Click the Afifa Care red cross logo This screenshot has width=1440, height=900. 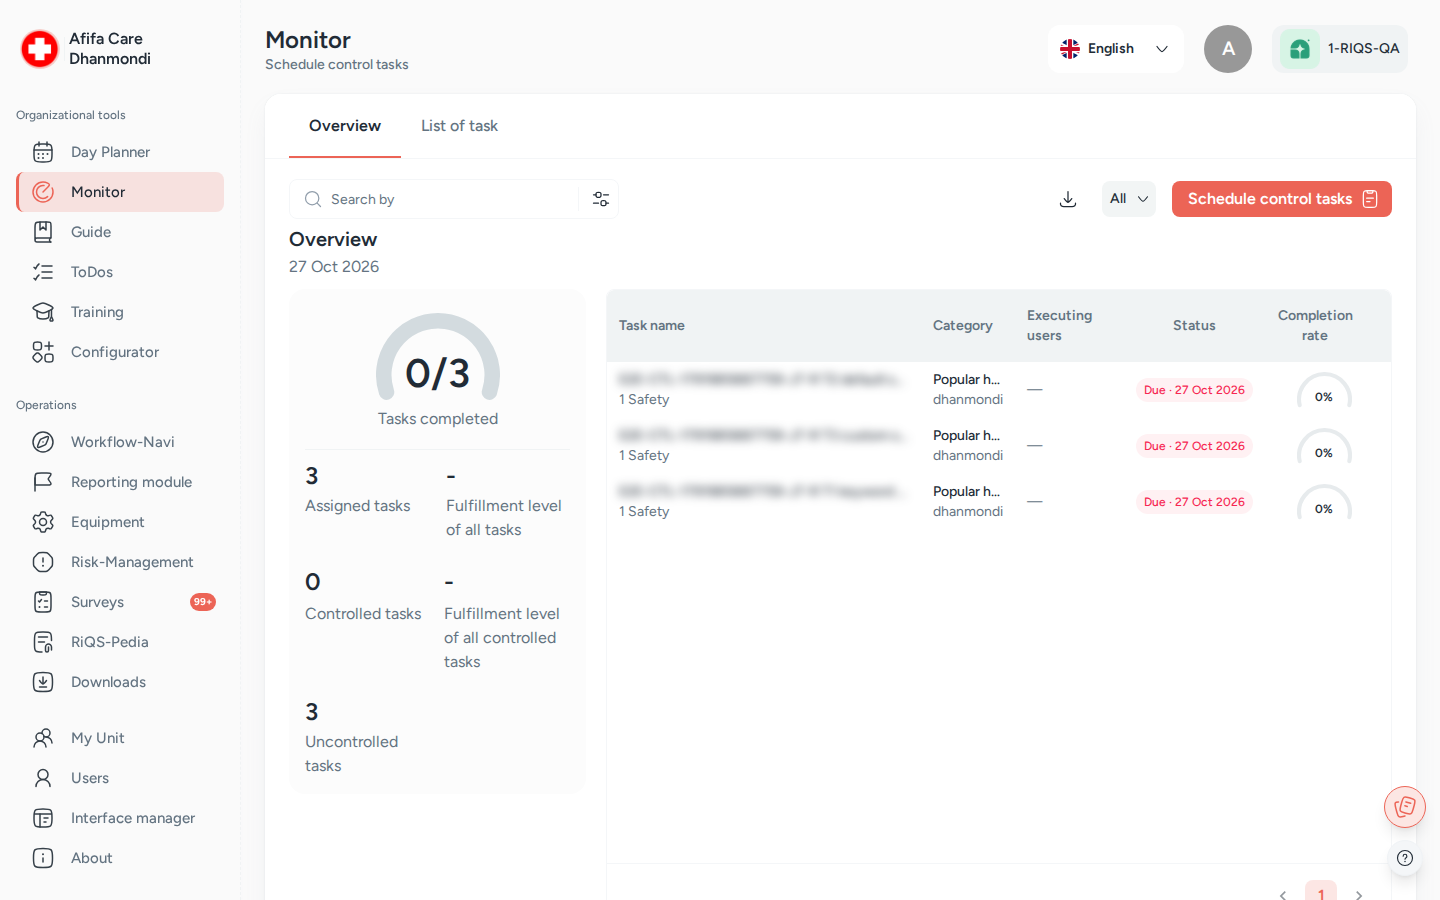pyautogui.click(x=40, y=49)
